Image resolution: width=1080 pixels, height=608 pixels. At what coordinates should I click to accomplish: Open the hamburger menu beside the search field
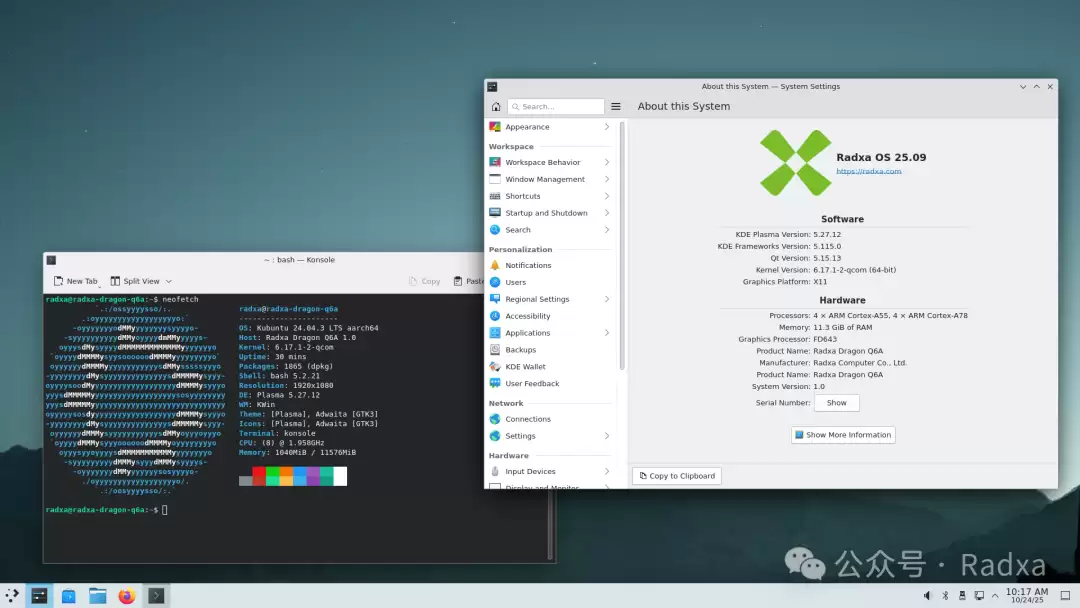point(616,106)
